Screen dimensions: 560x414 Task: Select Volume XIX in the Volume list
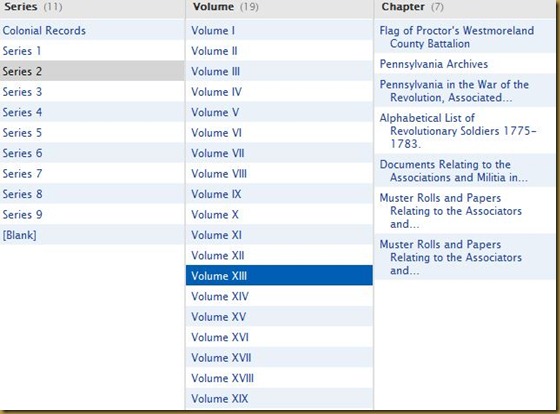point(279,398)
